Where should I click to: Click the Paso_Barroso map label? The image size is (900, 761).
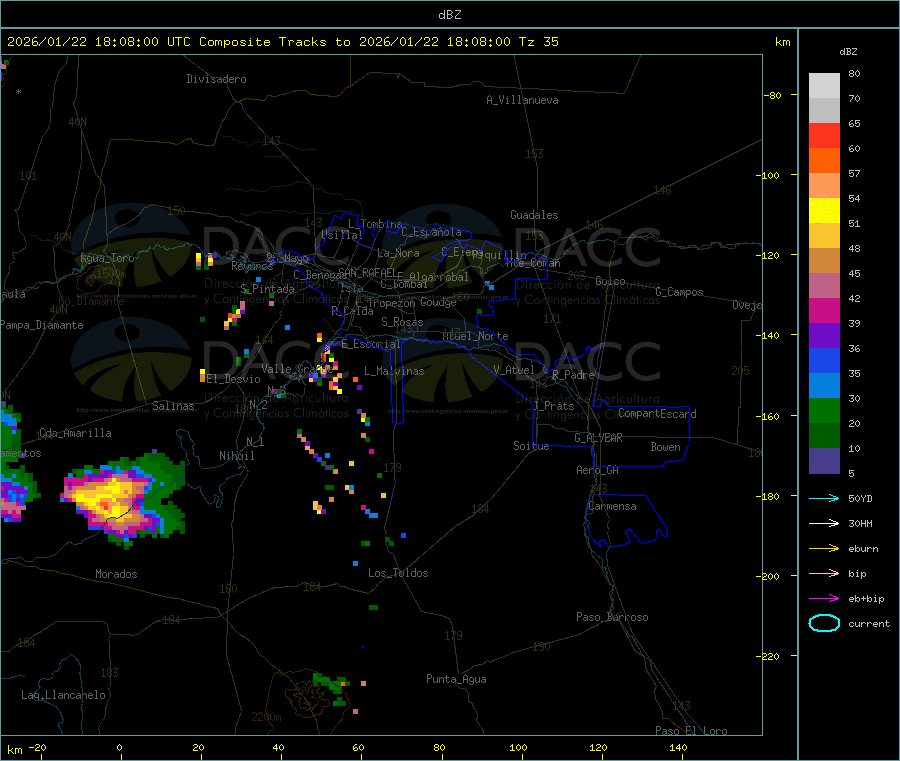612,617
